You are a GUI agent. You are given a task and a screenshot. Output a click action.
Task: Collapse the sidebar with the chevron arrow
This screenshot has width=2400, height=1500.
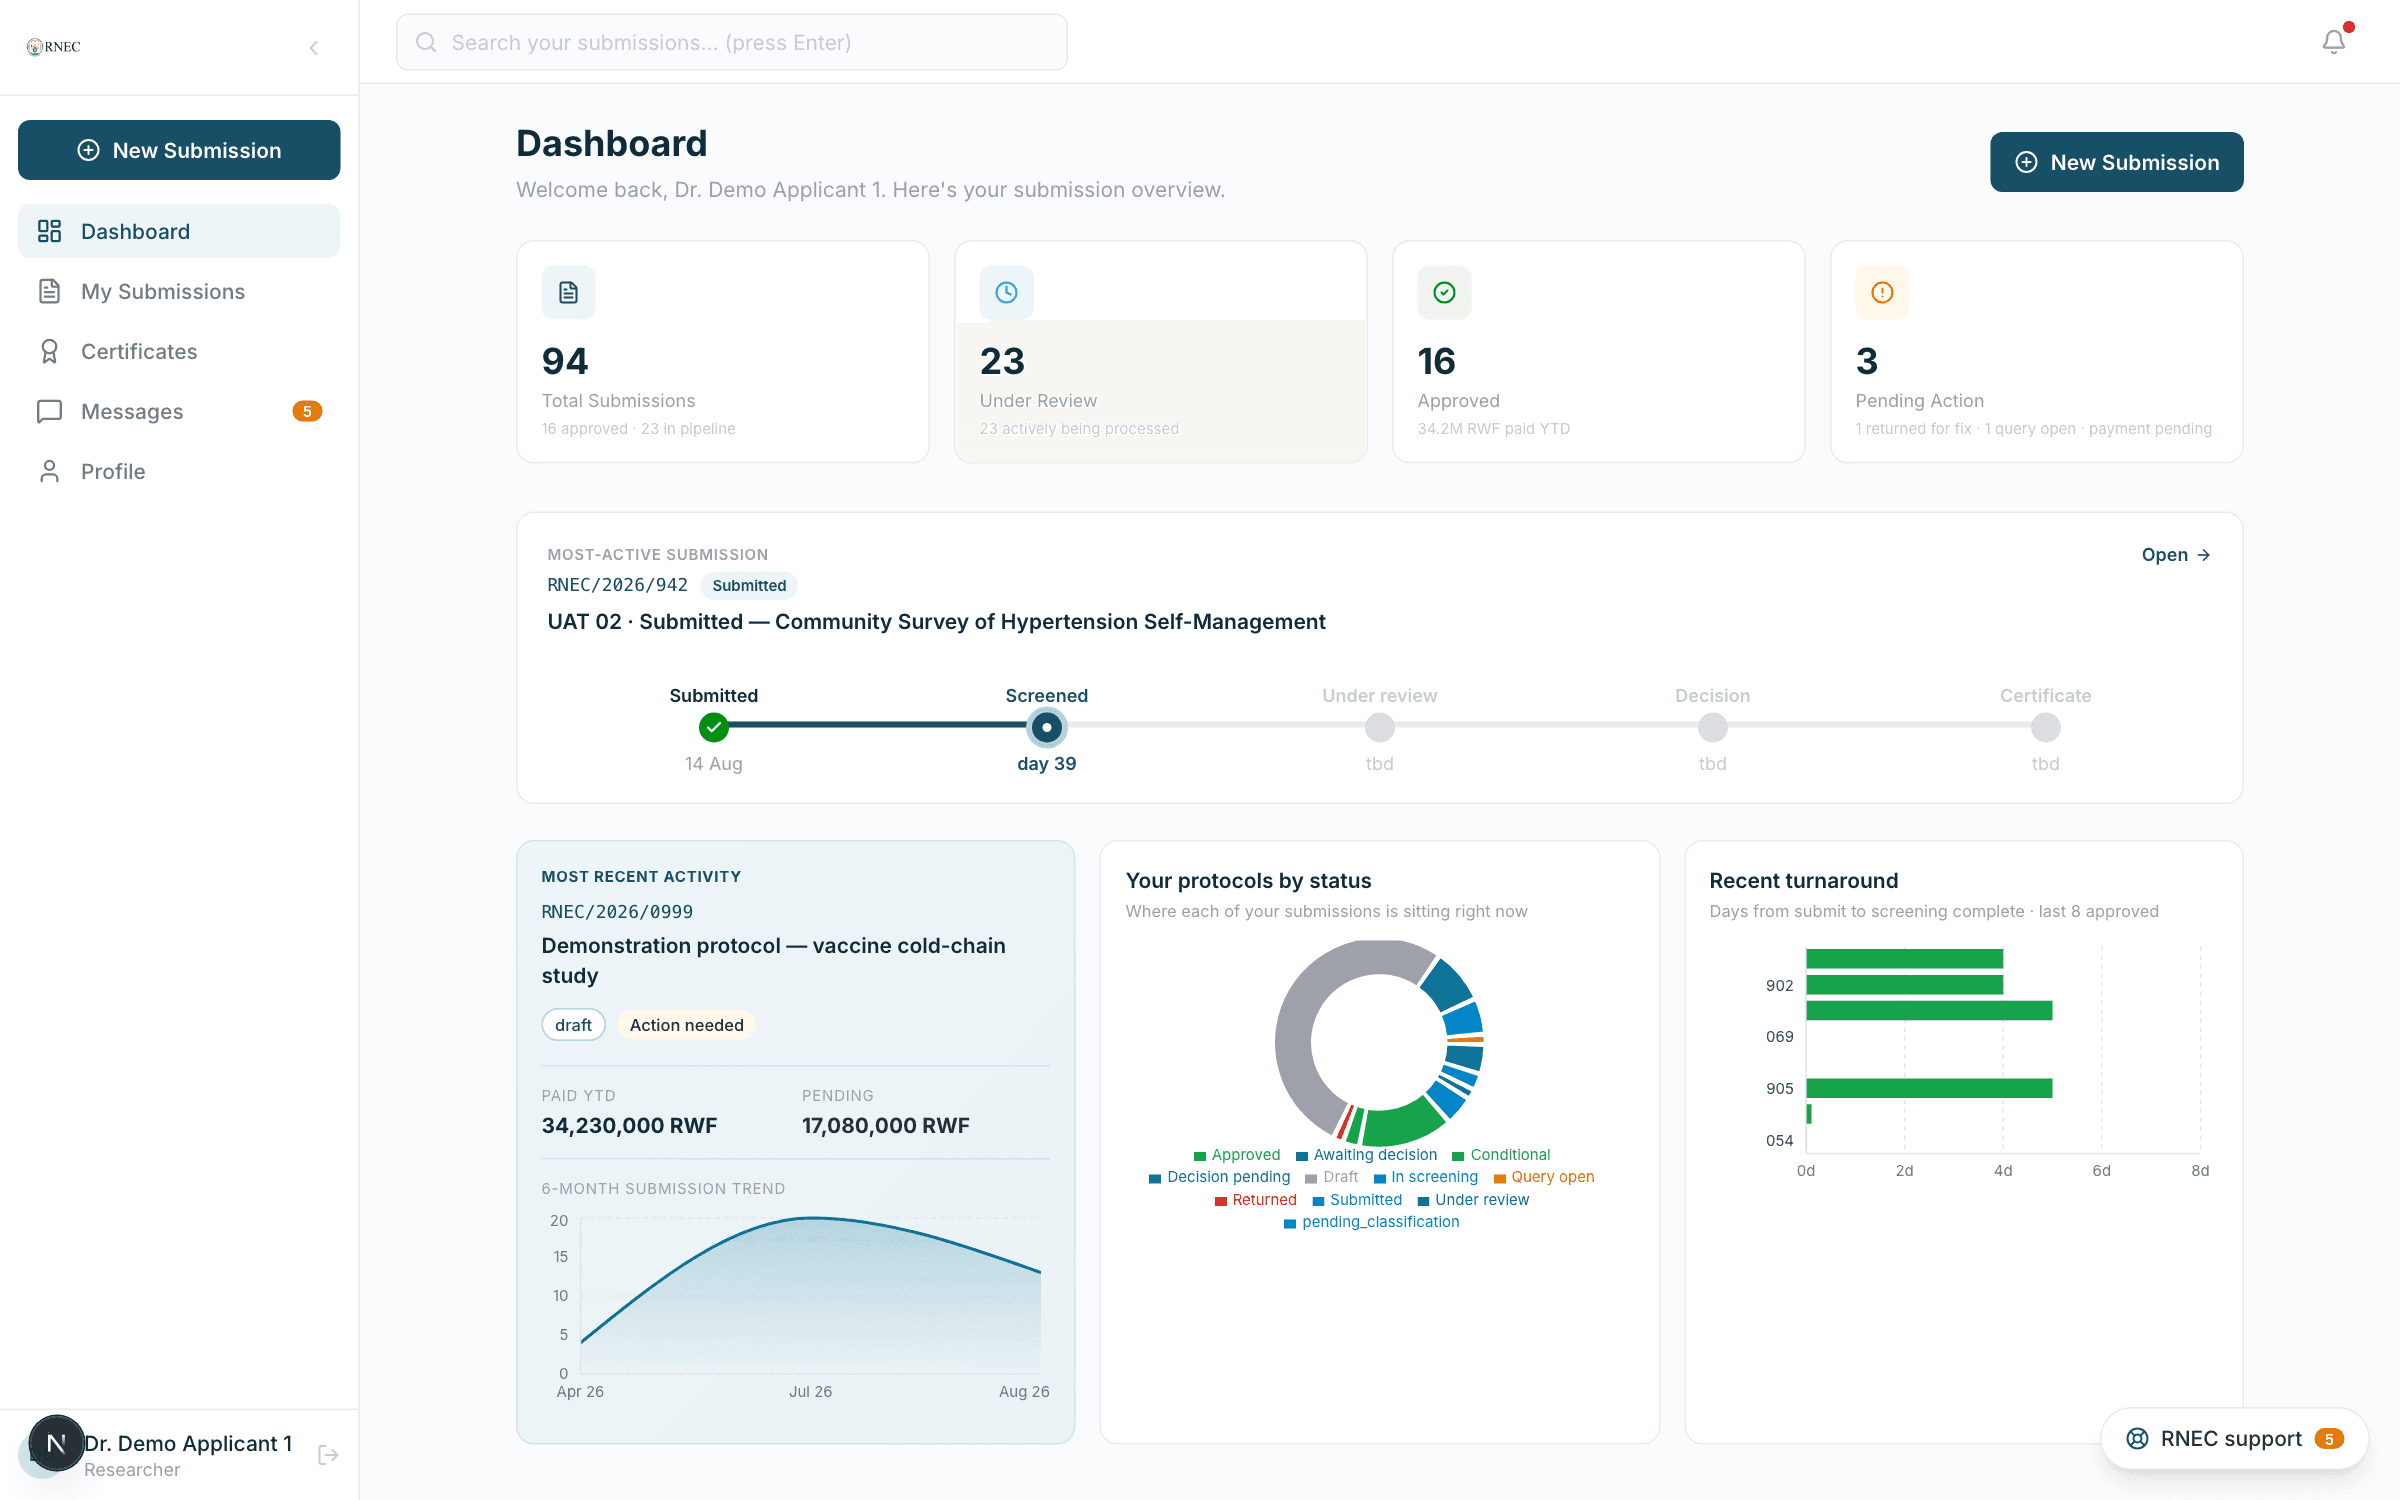click(314, 47)
